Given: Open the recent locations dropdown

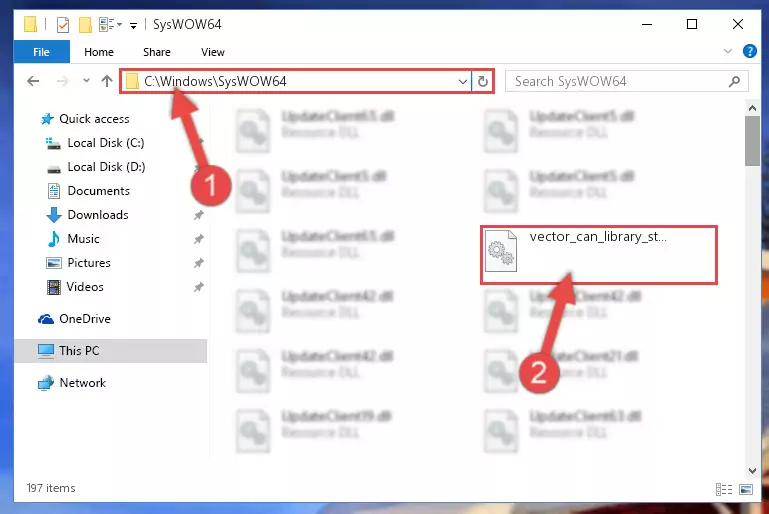Looking at the screenshot, I should pos(86,80).
